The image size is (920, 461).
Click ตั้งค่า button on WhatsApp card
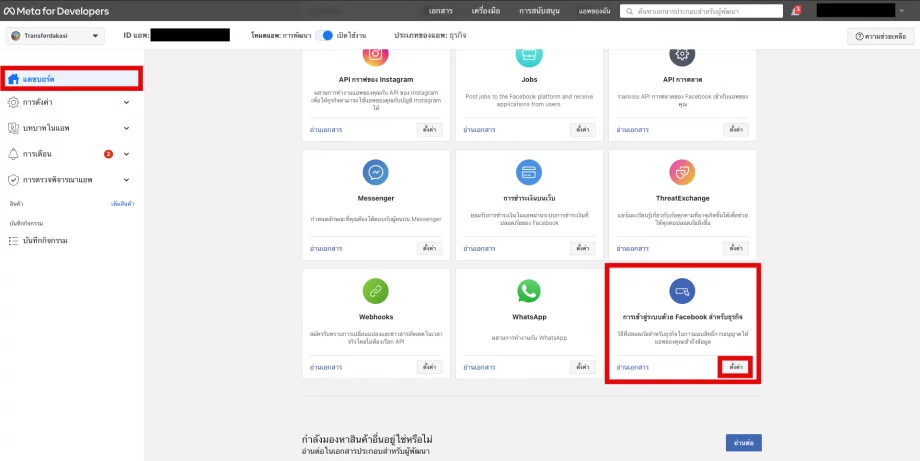coord(583,367)
